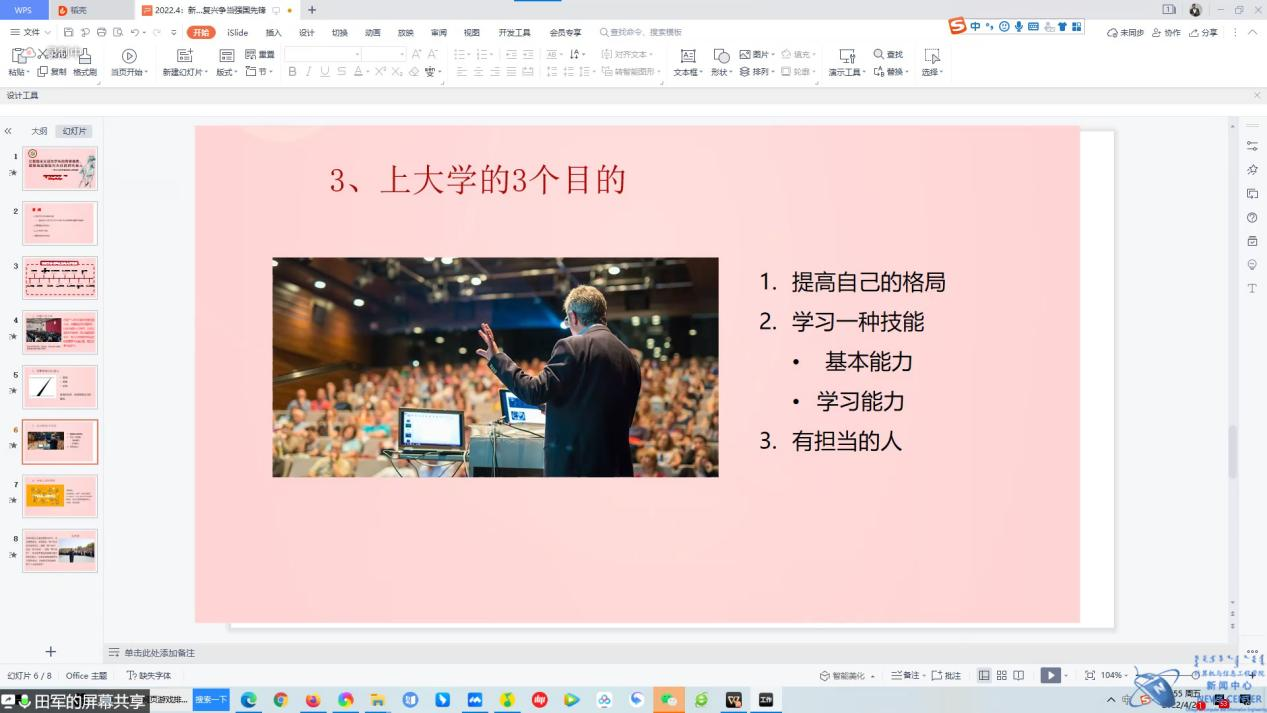1267x713 pixels.
Task: Open the font size combo box
Action: (x=384, y=54)
